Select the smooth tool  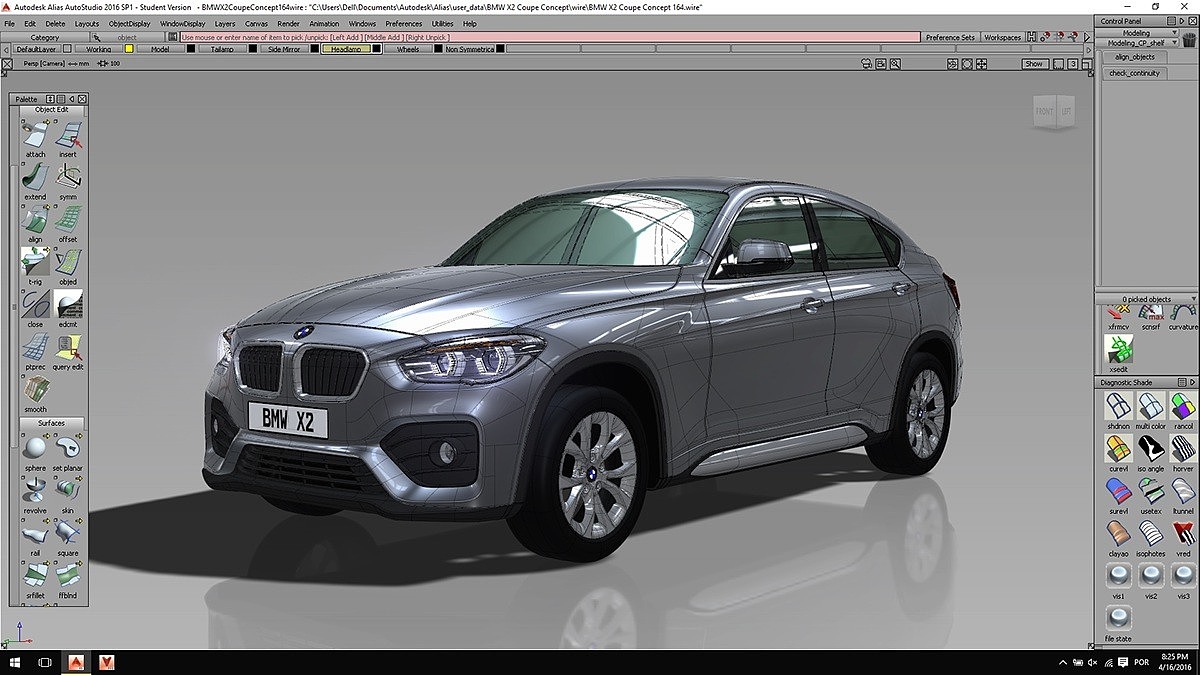pos(36,390)
